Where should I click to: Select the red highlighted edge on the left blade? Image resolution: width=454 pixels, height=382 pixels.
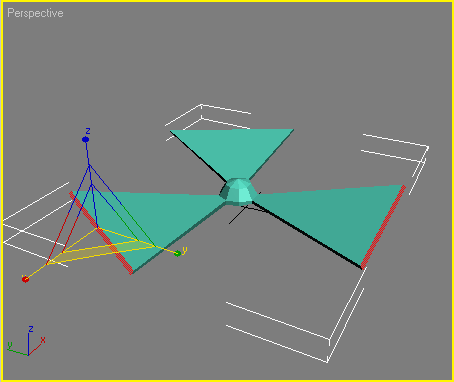101,233
